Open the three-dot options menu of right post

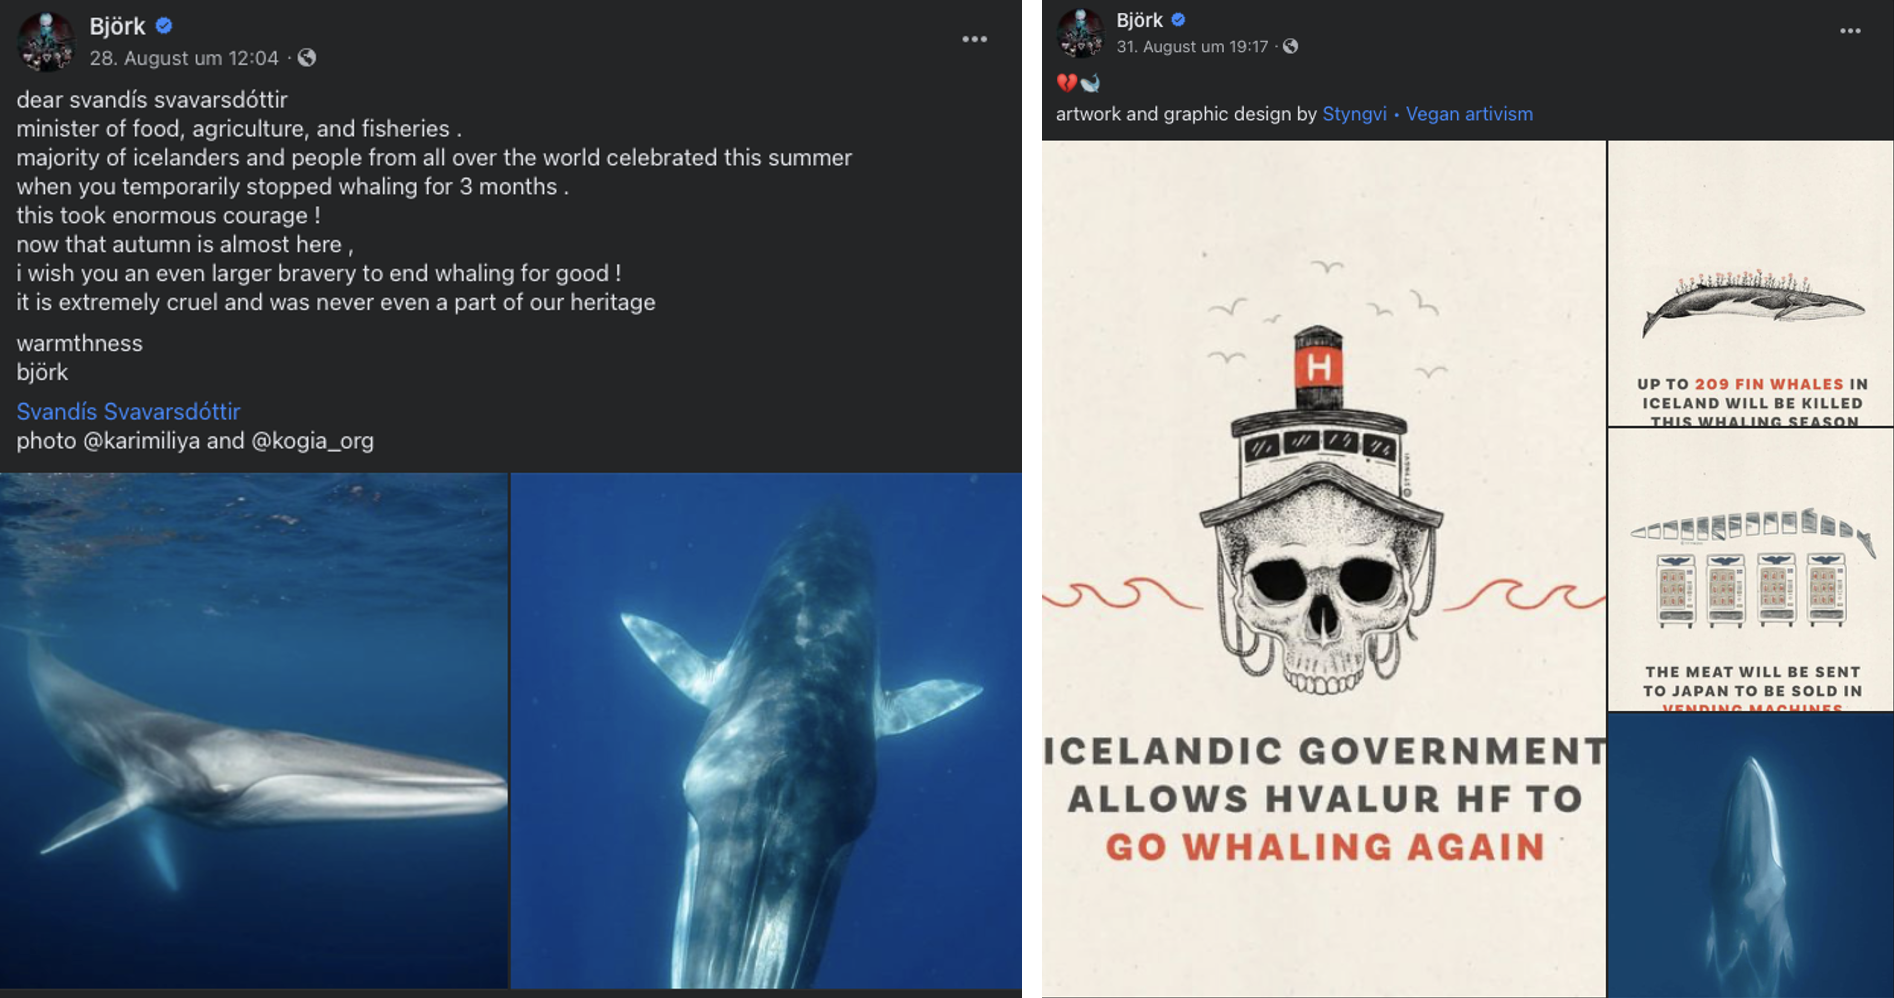click(1850, 31)
